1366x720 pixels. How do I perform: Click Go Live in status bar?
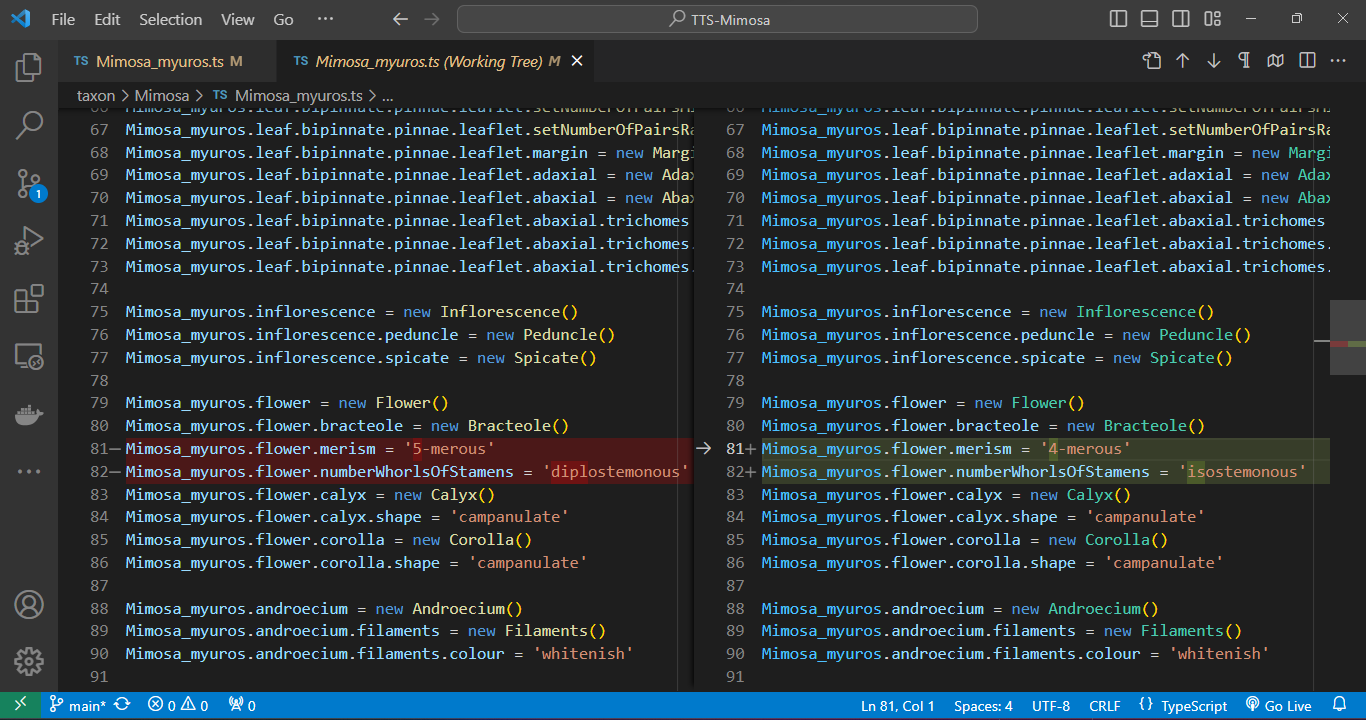(1278, 706)
